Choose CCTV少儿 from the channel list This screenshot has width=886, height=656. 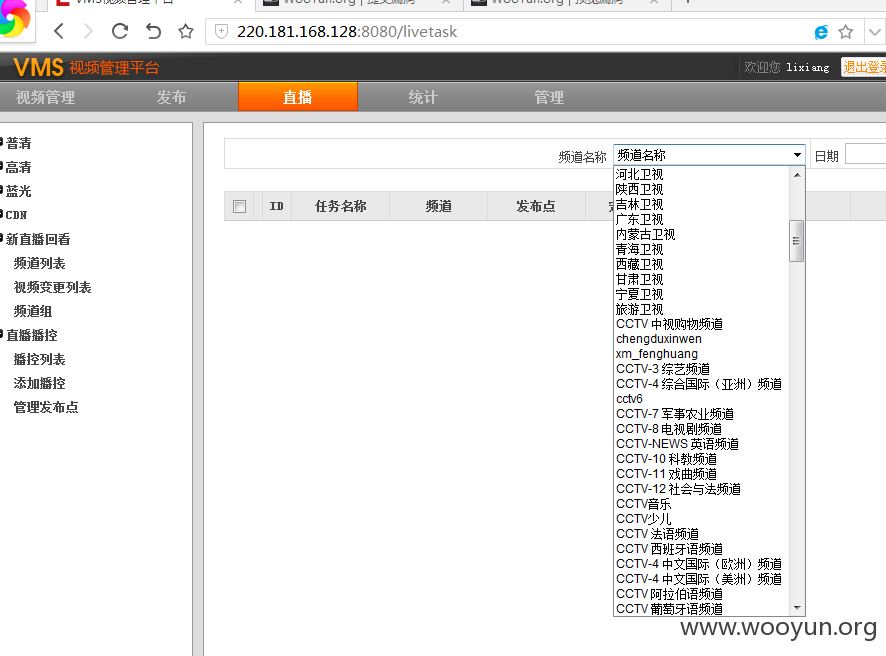701,519
